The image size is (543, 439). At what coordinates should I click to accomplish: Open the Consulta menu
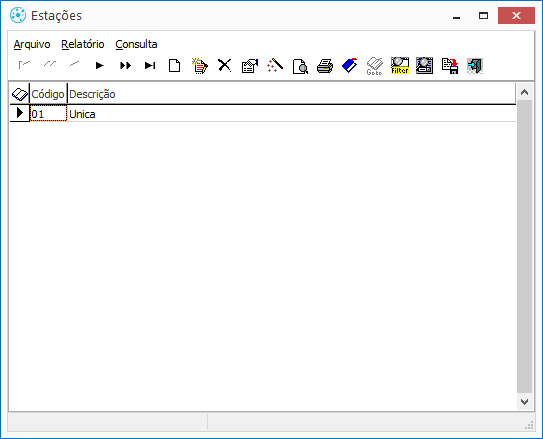[136, 44]
